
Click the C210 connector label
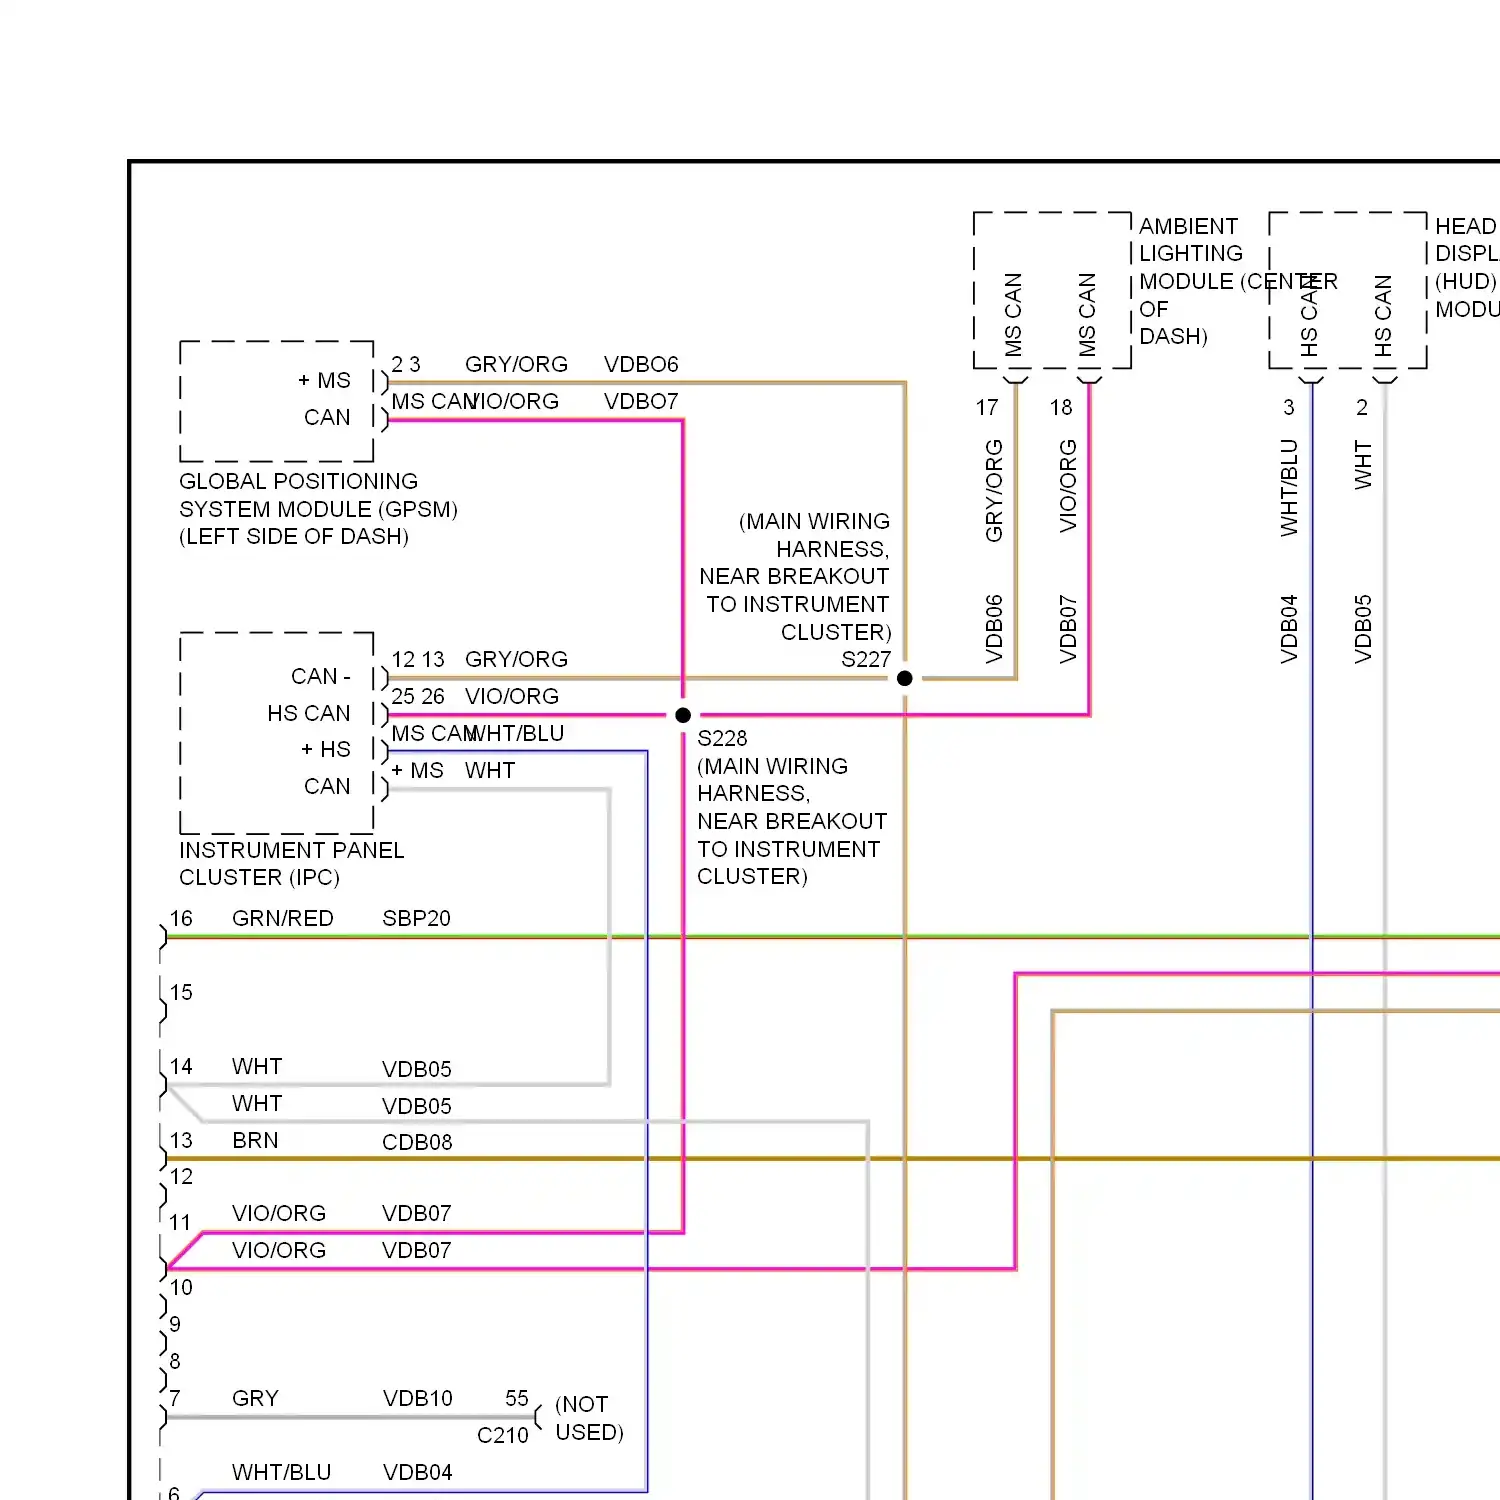(x=503, y=1435)
